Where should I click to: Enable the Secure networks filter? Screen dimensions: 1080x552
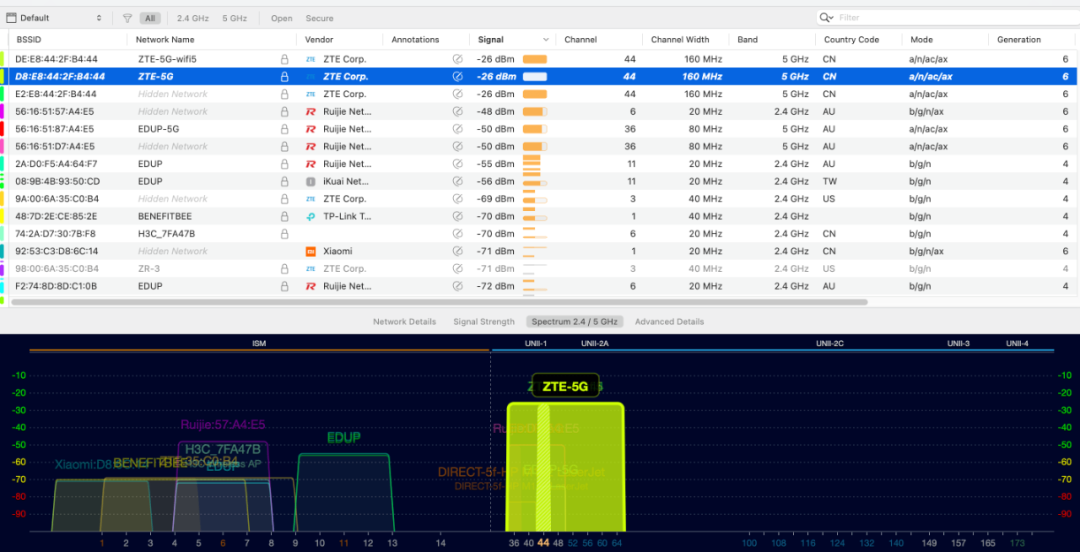pos(320,18)
